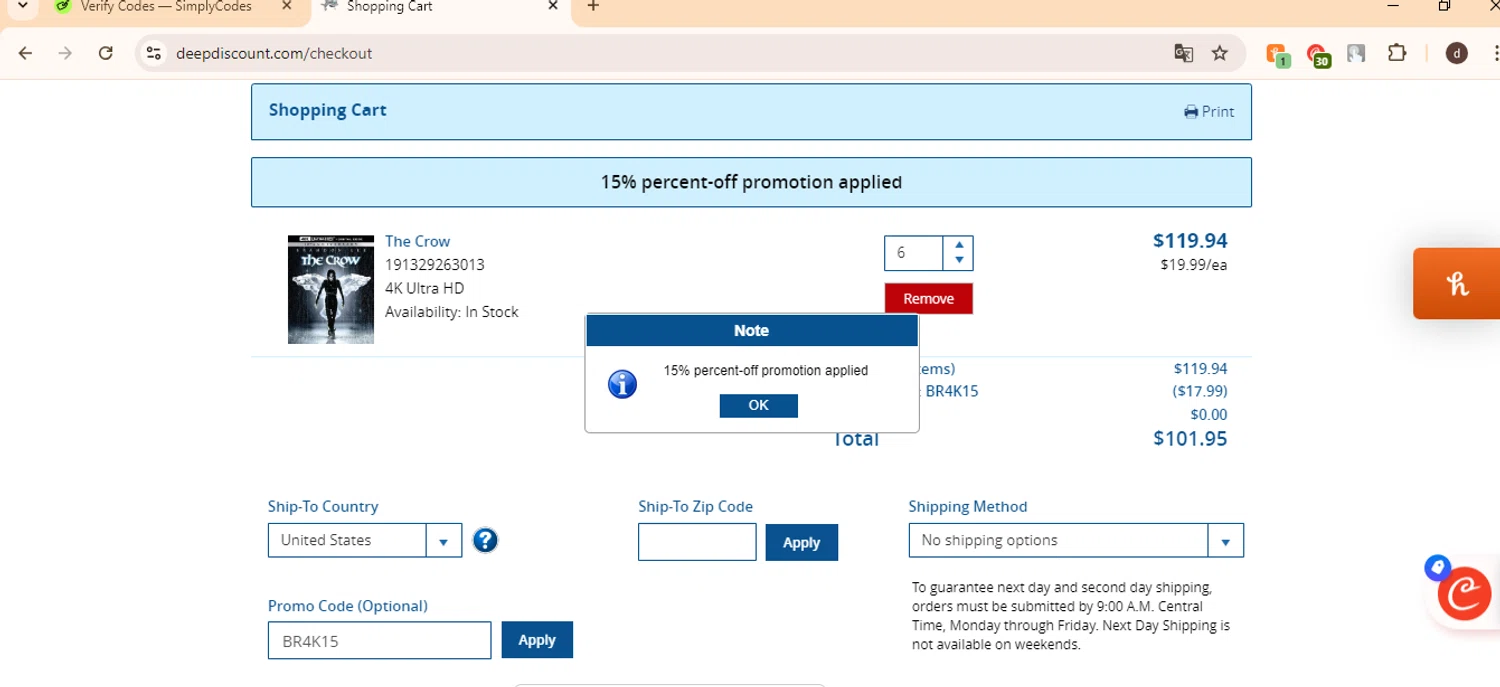1500x687 pixels.
Task: Decrease The Crow quantity with down arrow
Action: click(x=959, y=261)
